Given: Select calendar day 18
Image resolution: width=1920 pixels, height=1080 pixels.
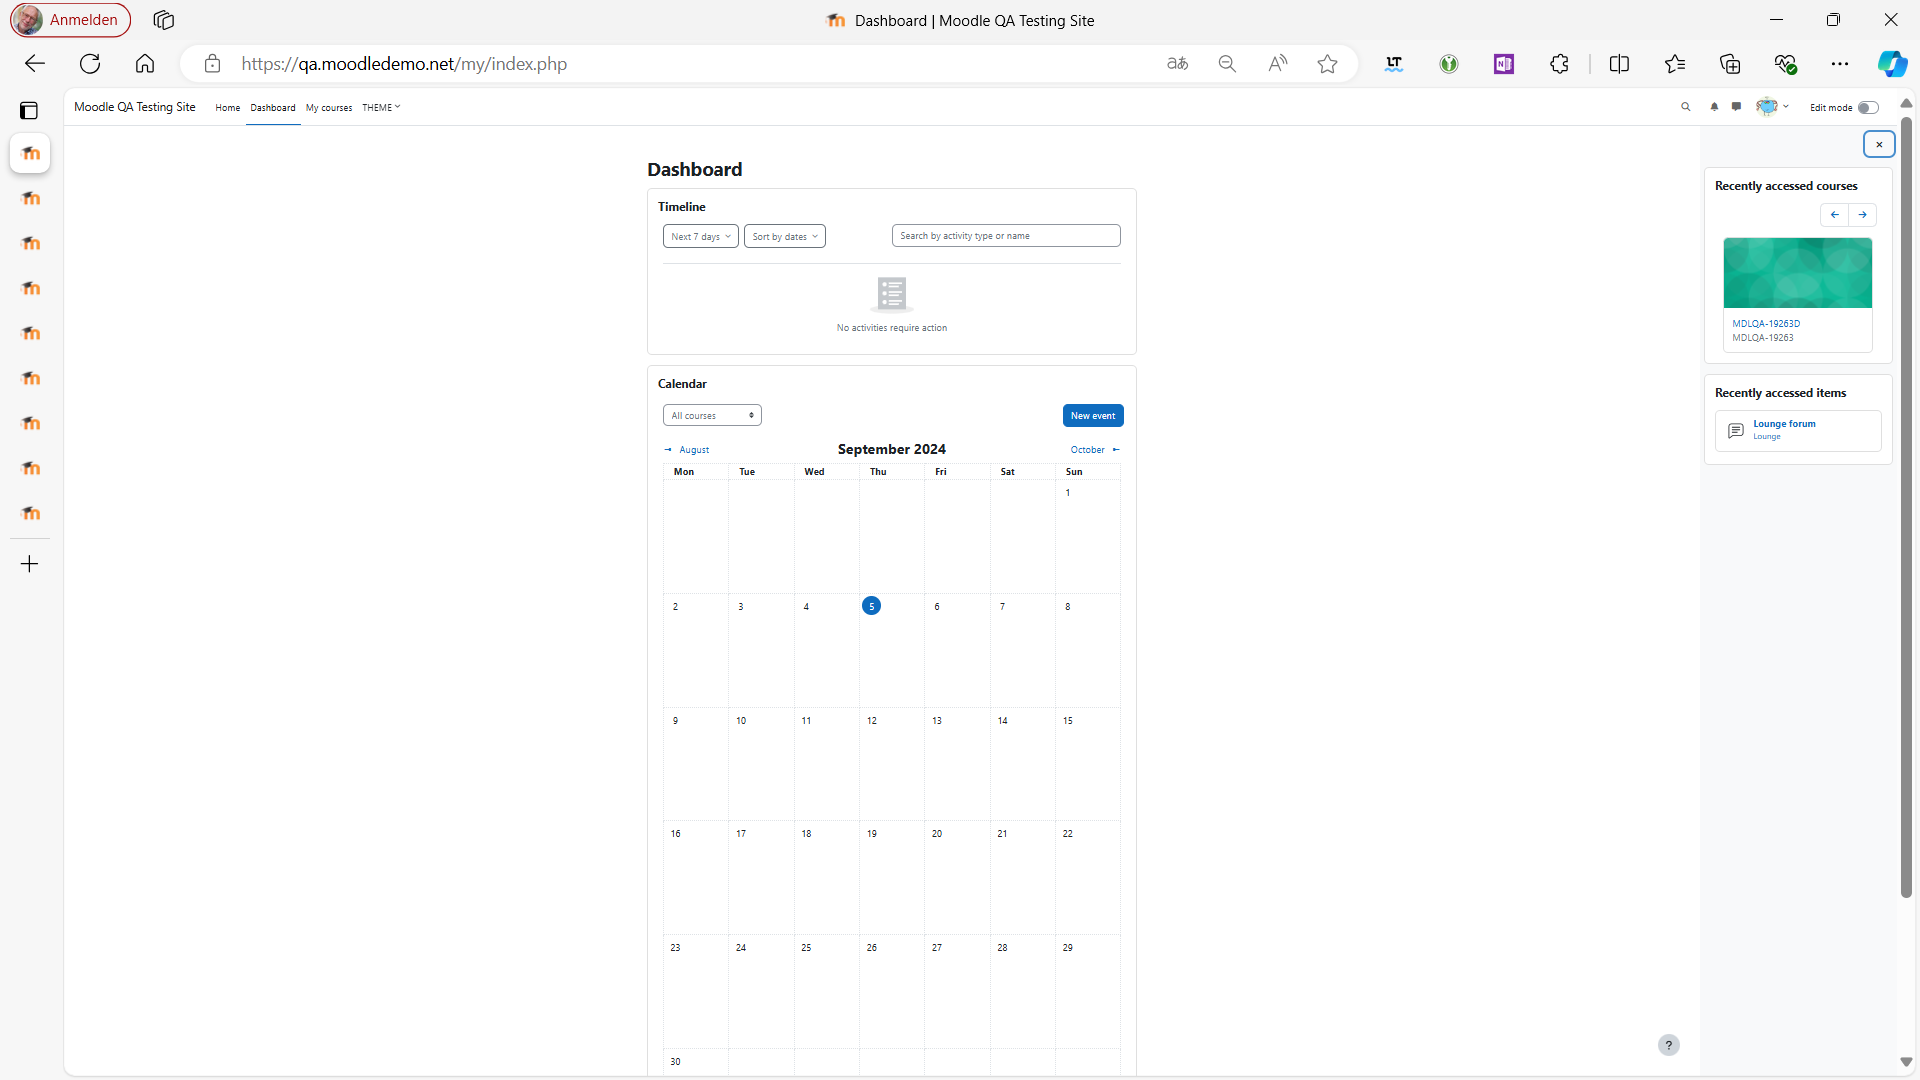Looking at the screenshot, I should [x=806, y=834].
